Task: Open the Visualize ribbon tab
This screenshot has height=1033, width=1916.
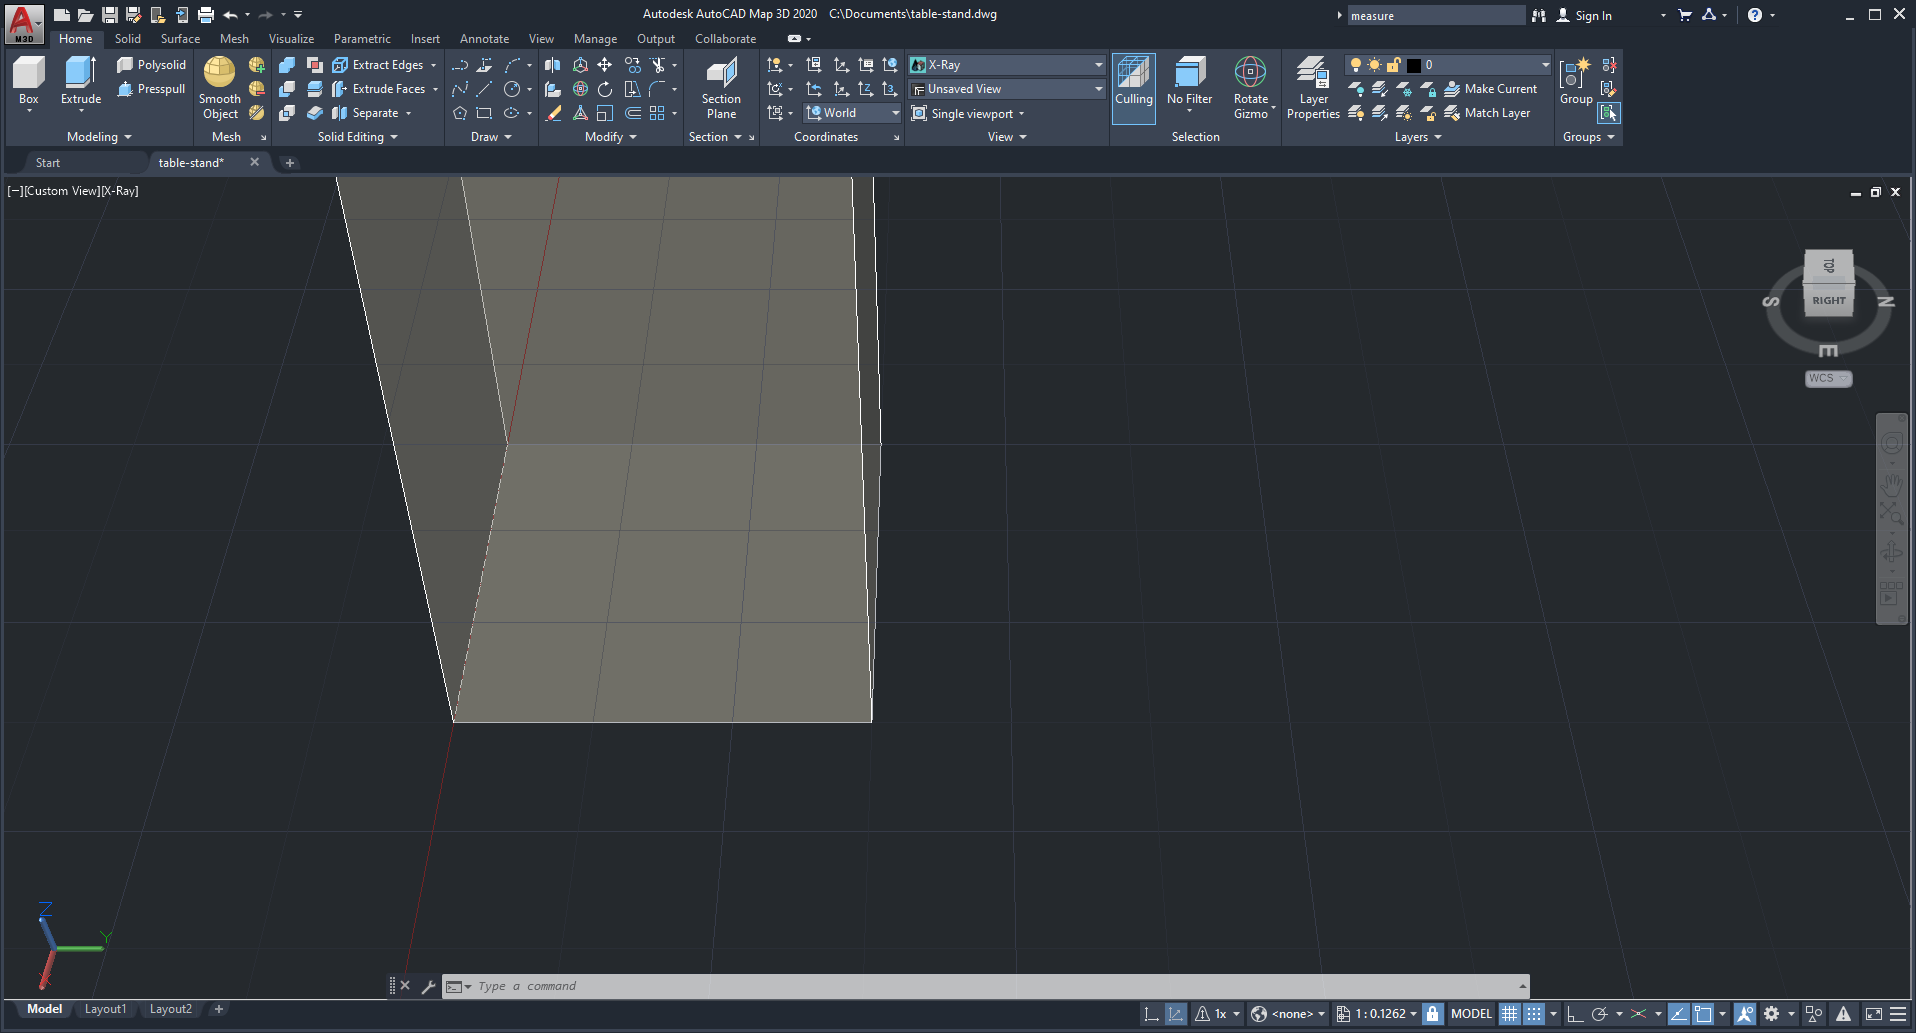Action: [290, 39]
